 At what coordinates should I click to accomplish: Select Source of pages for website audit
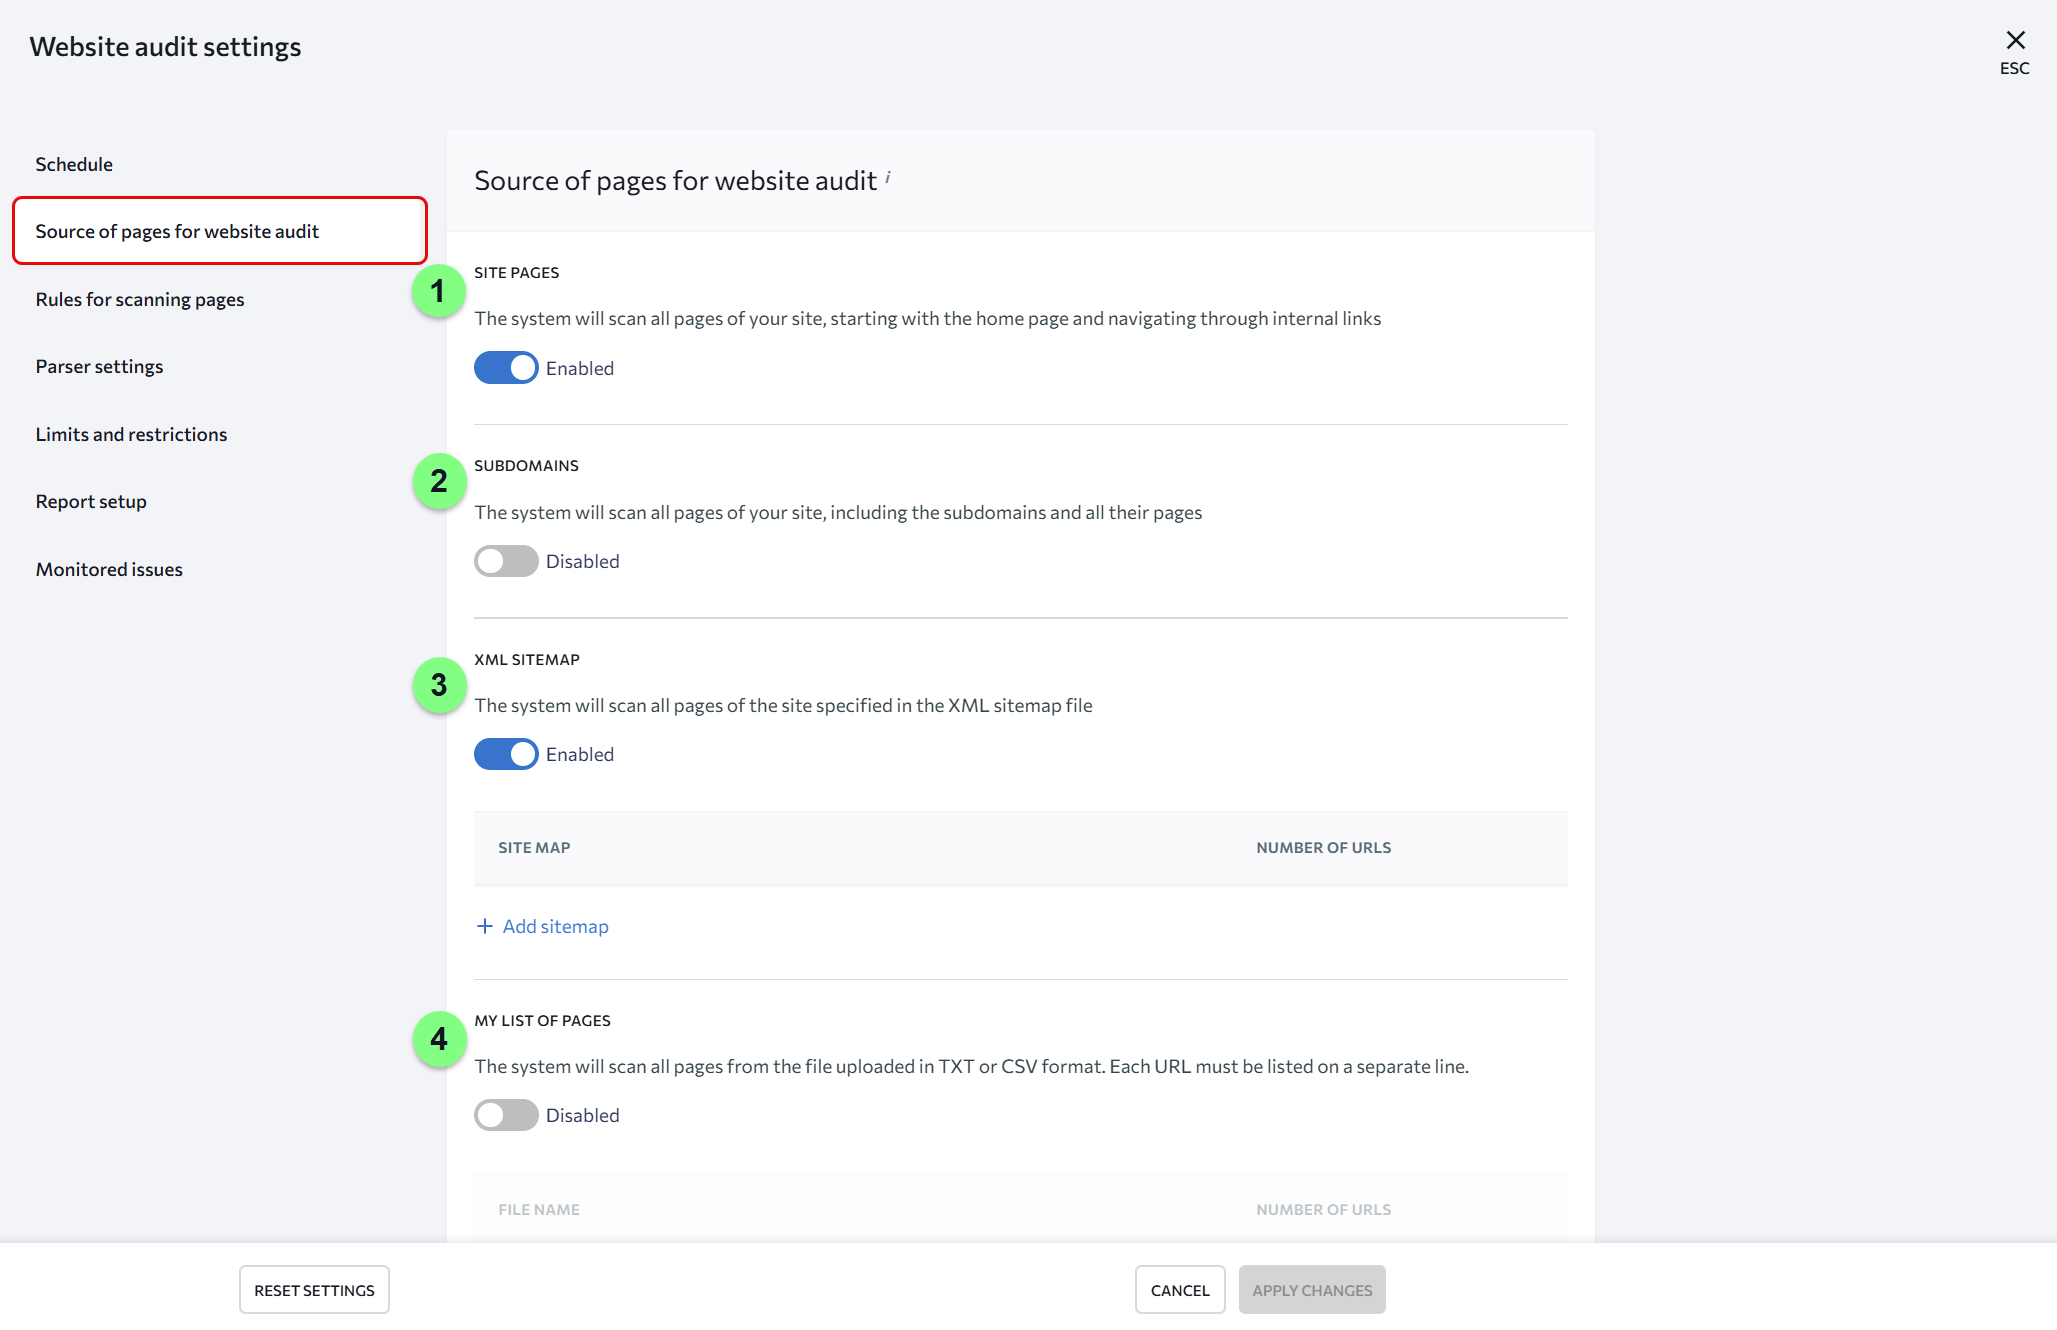[220, 231]
